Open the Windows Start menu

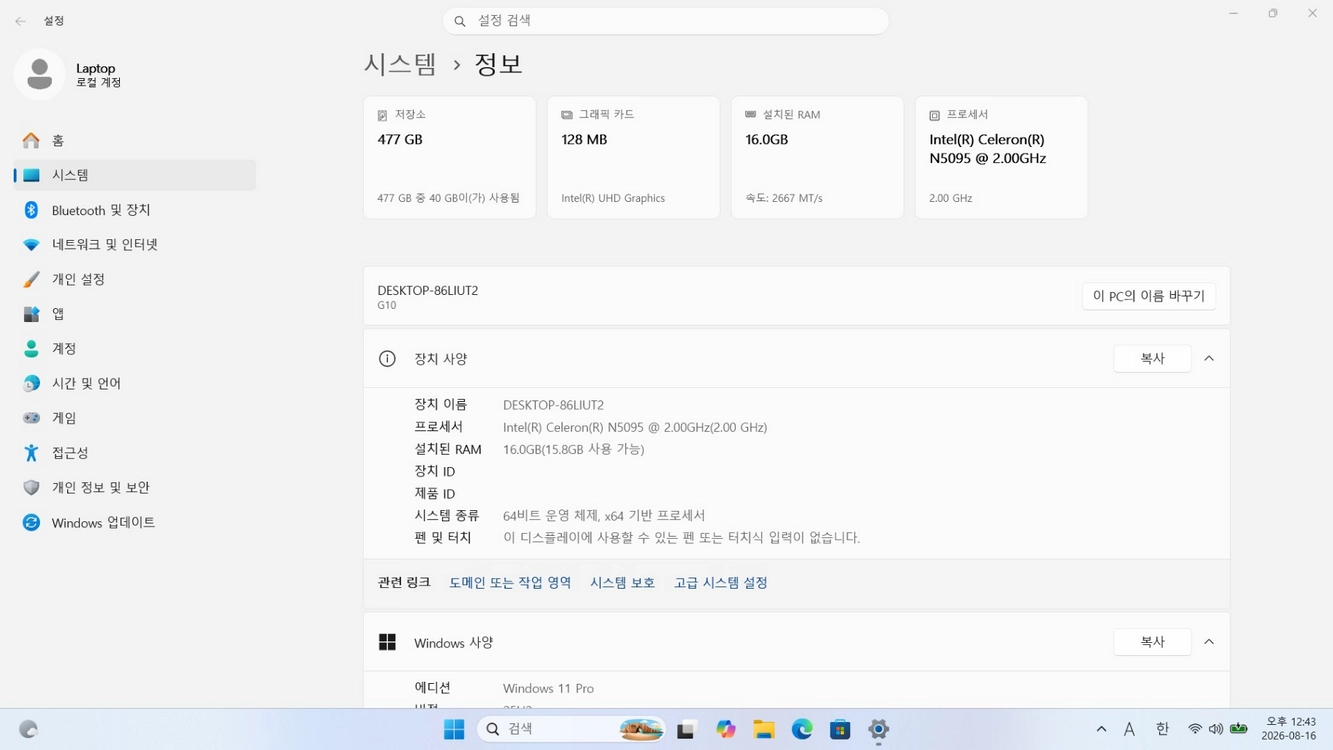click(x=454, y=730)
